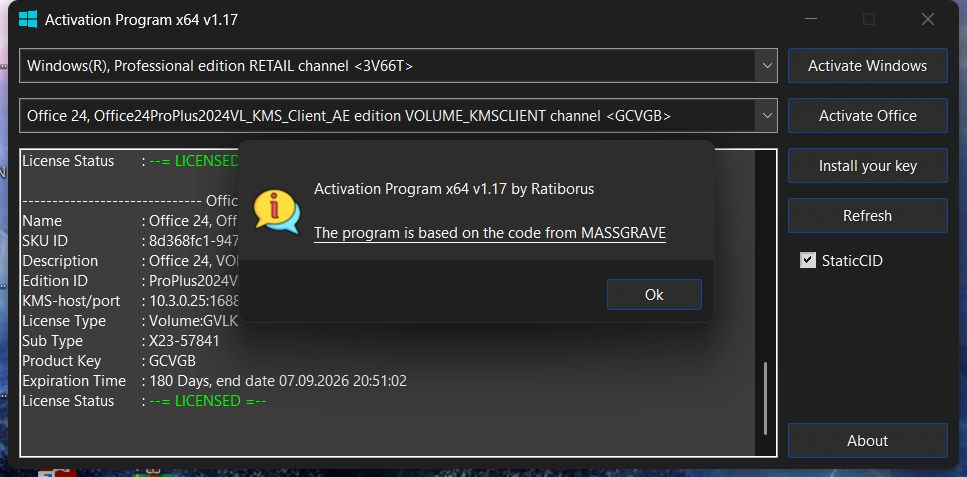Close the Activation Program window
This screenshot has width=967, height=477.
(927, 20)
